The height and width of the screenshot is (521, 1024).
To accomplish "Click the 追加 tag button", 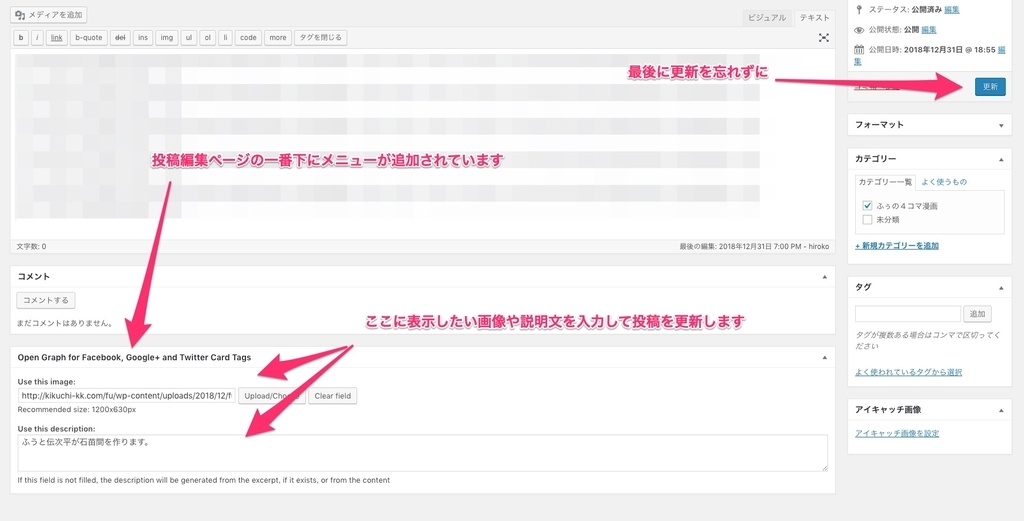I will tap(977, 313).
